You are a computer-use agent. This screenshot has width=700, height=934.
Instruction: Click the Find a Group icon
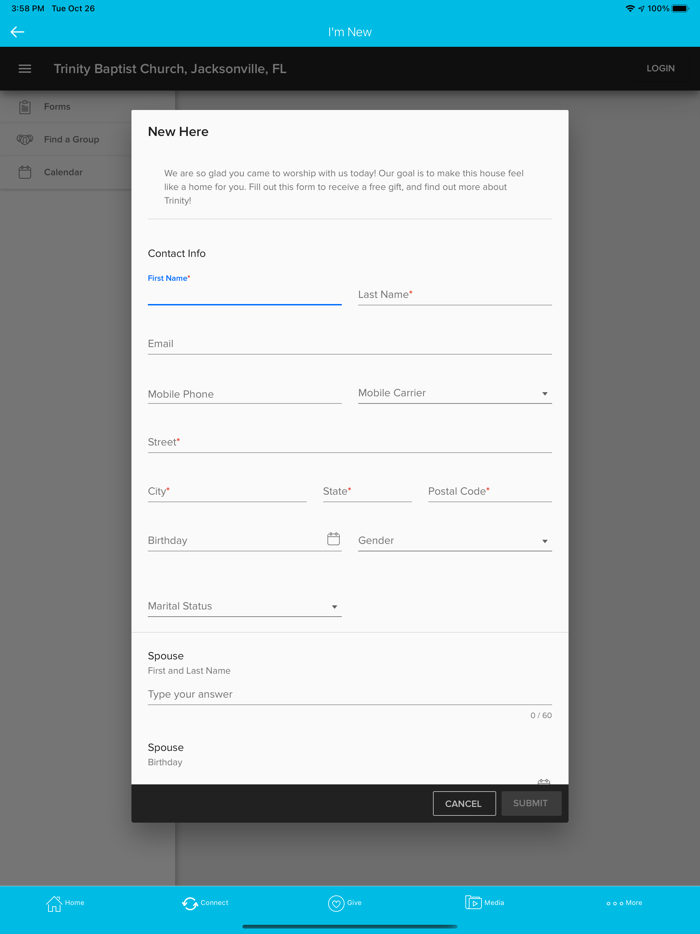(25, 139)
